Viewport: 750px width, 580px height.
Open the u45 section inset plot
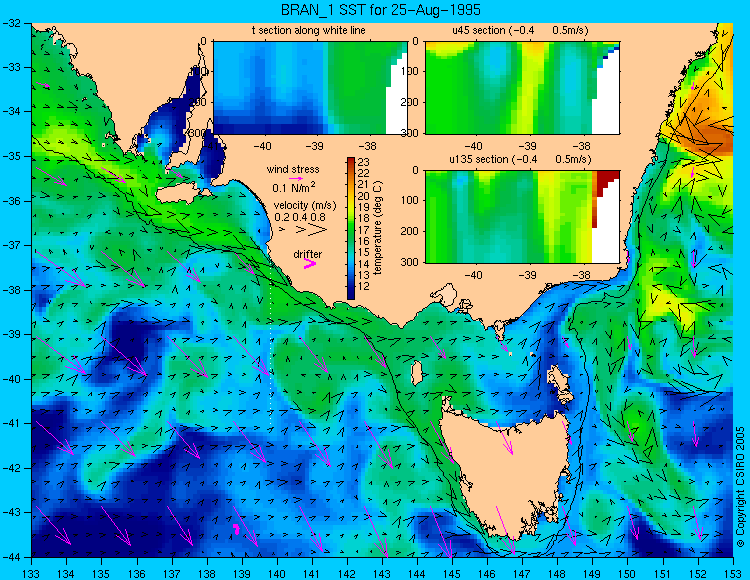point(522,88)
